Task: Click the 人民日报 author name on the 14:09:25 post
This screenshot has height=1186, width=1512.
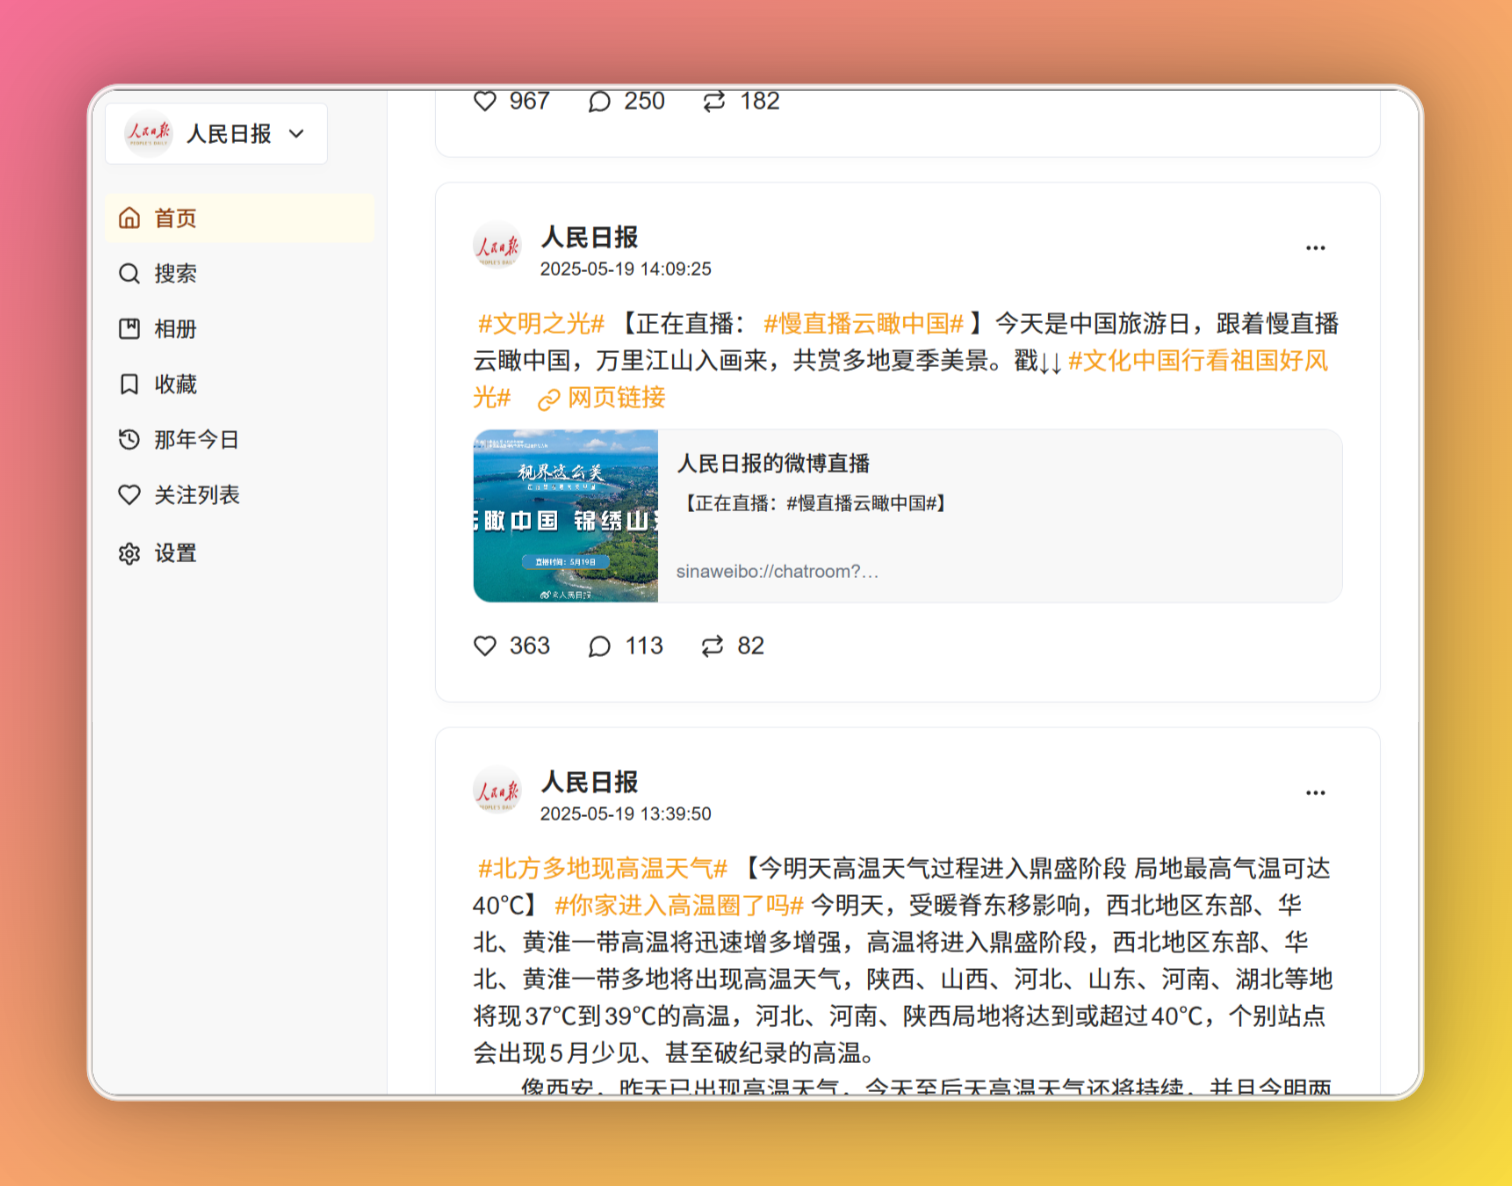Action: click(590, 238)
